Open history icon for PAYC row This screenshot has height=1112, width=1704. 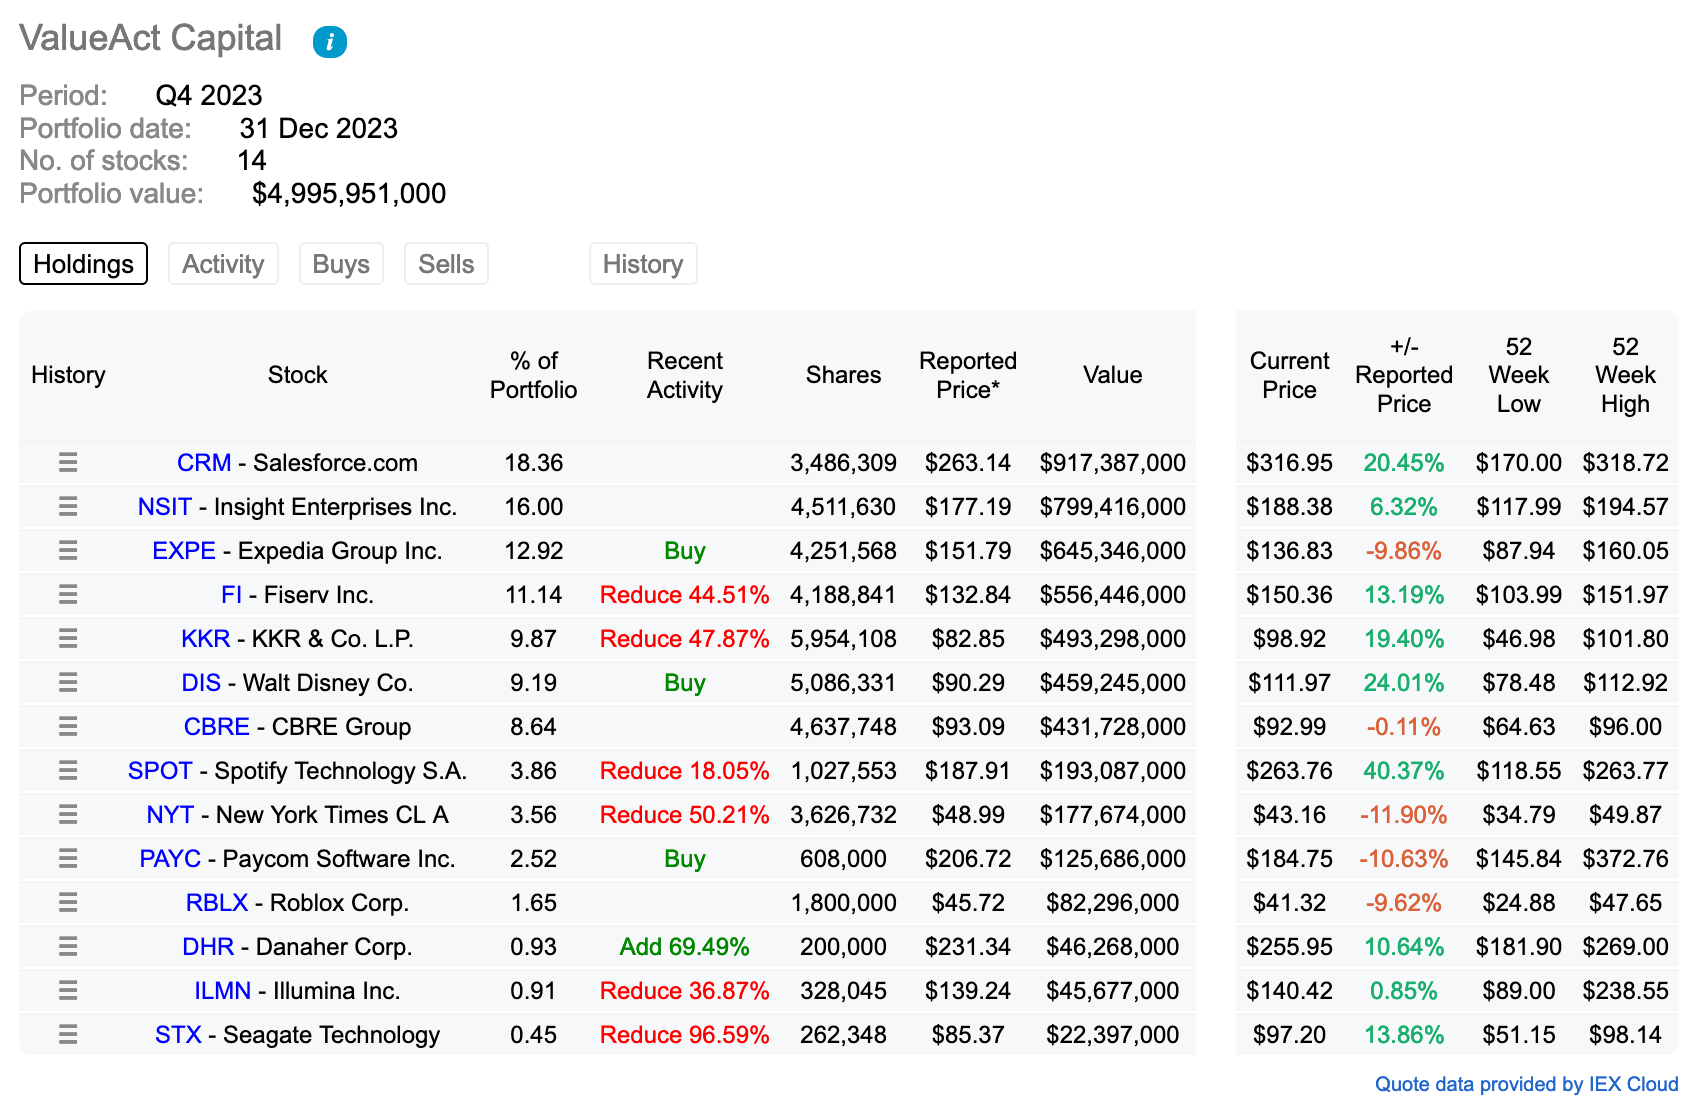(68, 858)
